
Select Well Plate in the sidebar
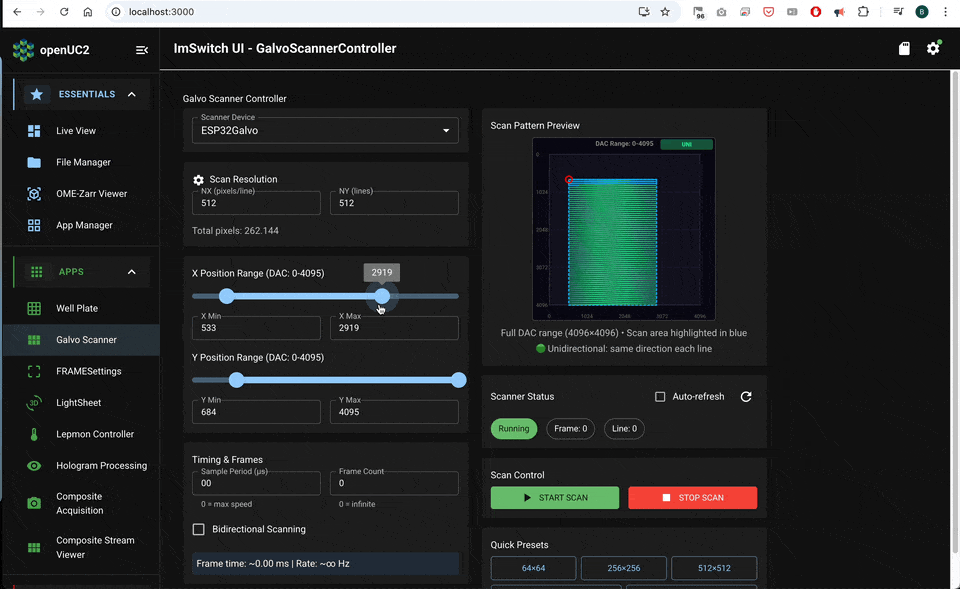pyautogui.click(x=77, y=309)
